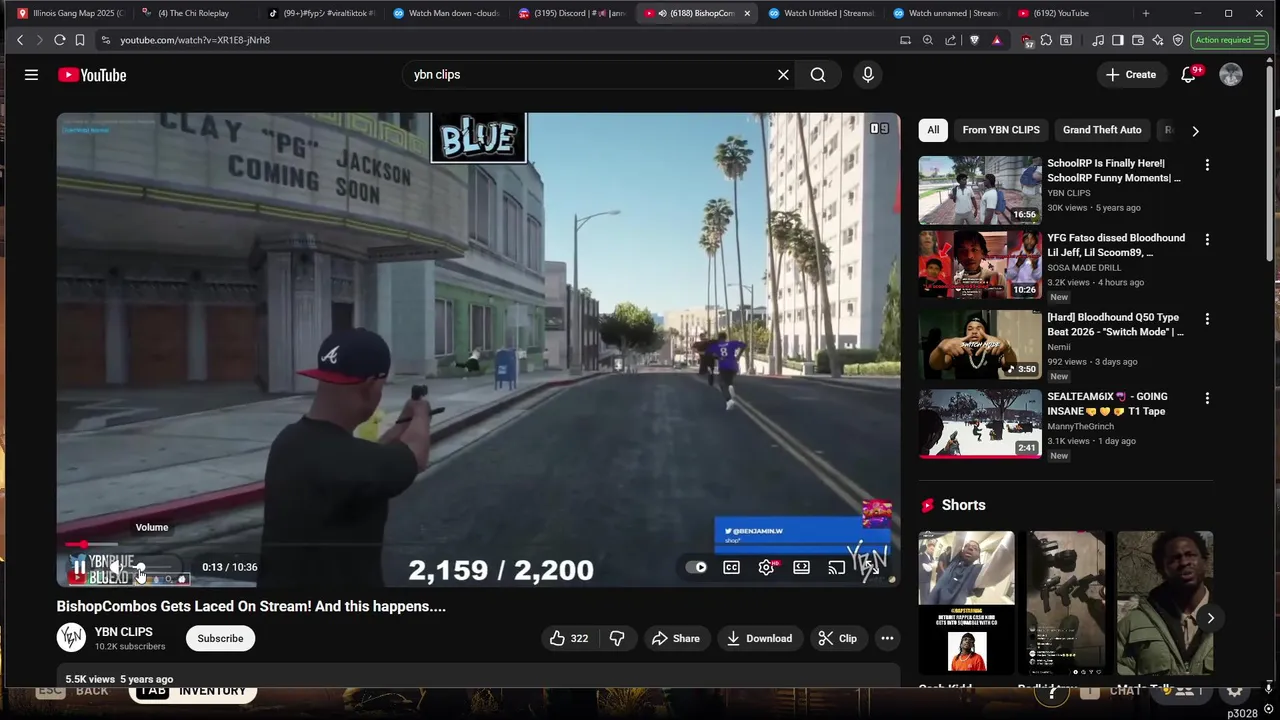
Task: Open options menu for SchoolRP video
Action: [x=1207, y=165]
